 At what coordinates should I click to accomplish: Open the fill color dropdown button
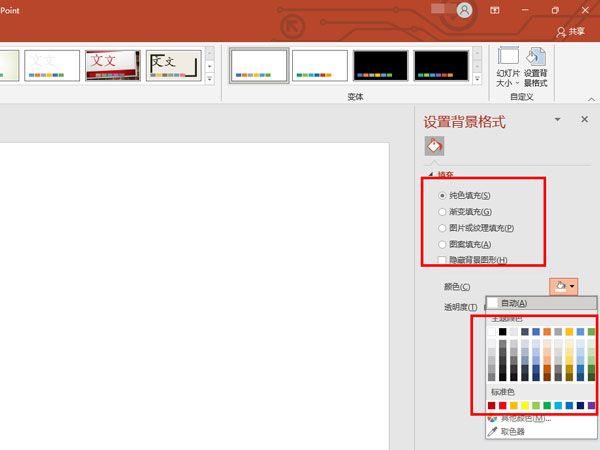point(564,286)
